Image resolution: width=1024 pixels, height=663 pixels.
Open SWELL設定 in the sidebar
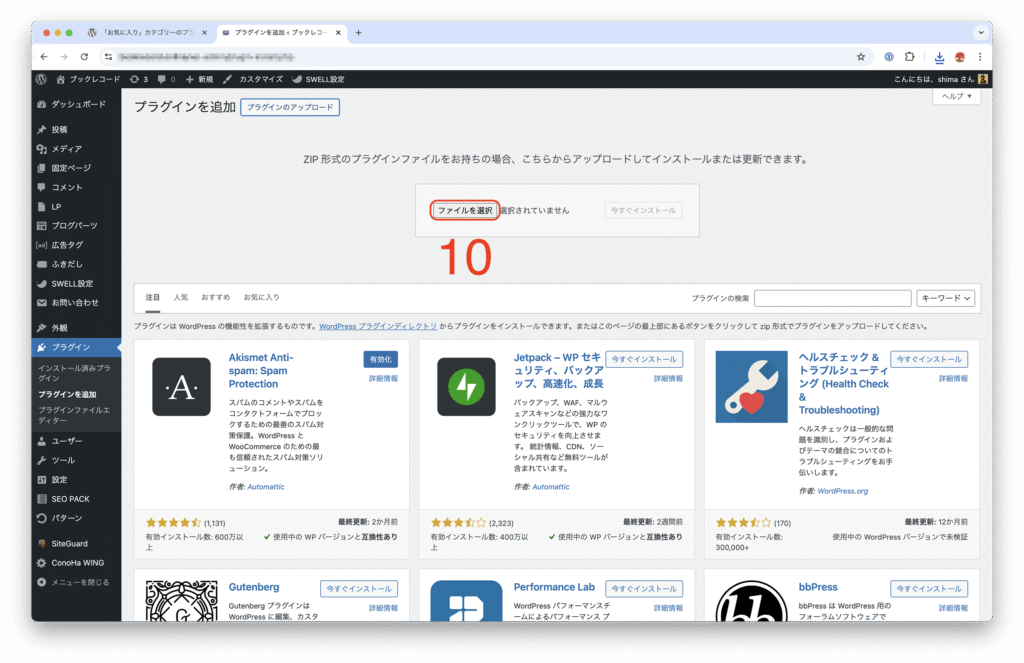click(76, 283)
